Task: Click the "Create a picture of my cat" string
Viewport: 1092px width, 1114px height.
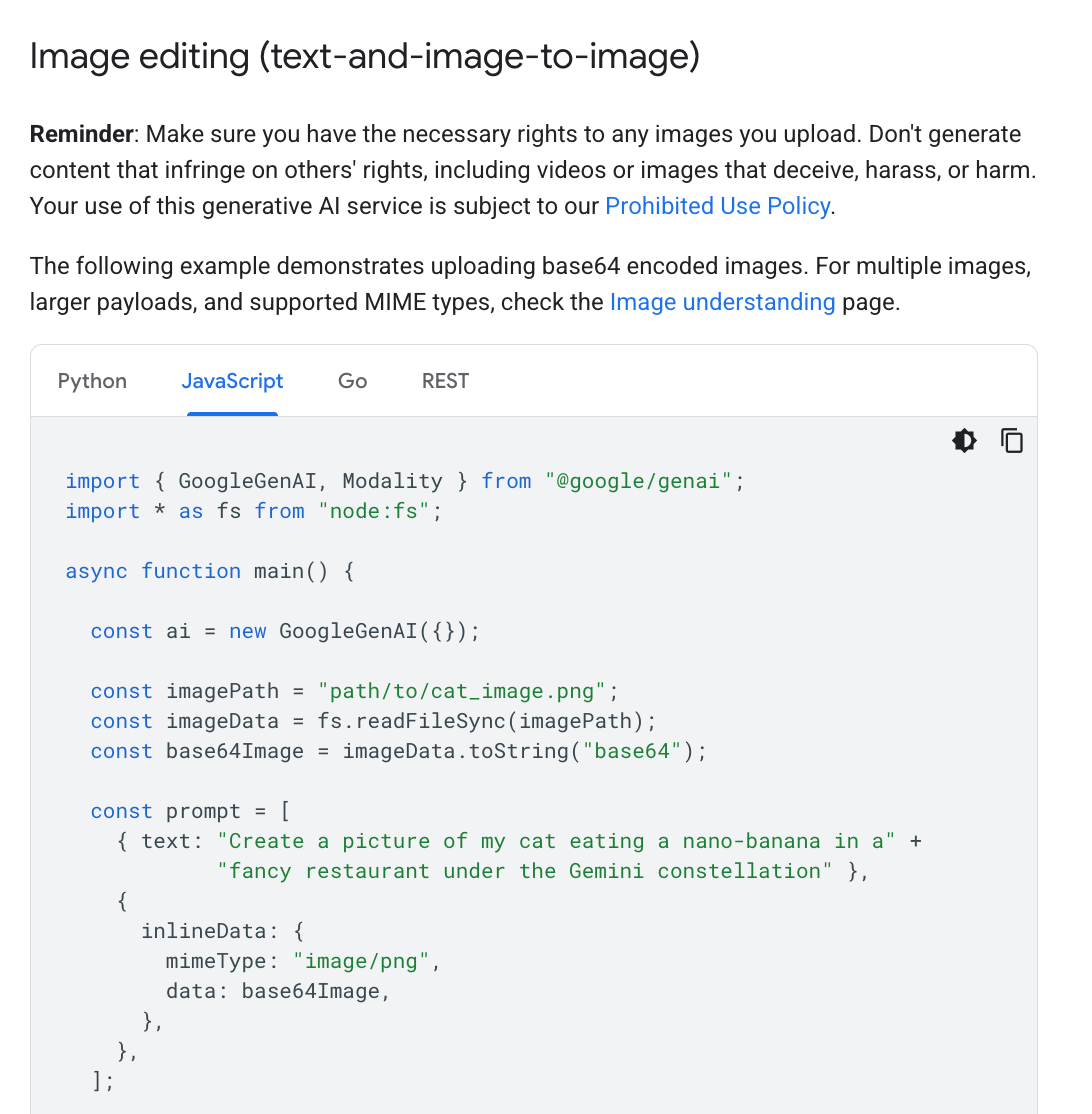Action: [x=556, y=841]
